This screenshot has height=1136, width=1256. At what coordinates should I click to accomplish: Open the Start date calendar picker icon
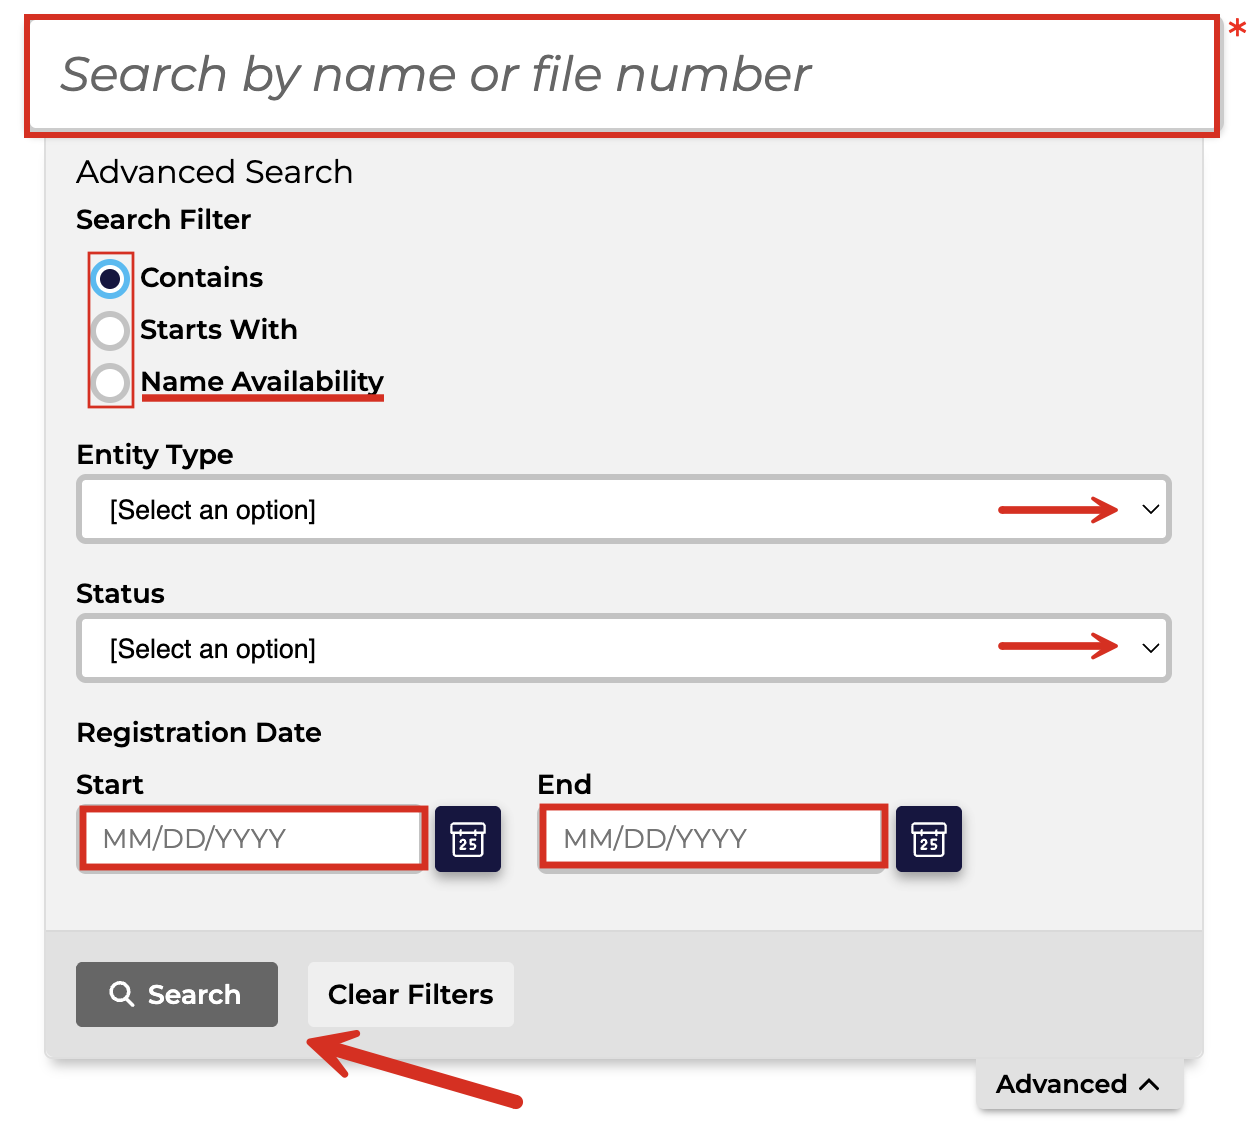click(468, 839)
